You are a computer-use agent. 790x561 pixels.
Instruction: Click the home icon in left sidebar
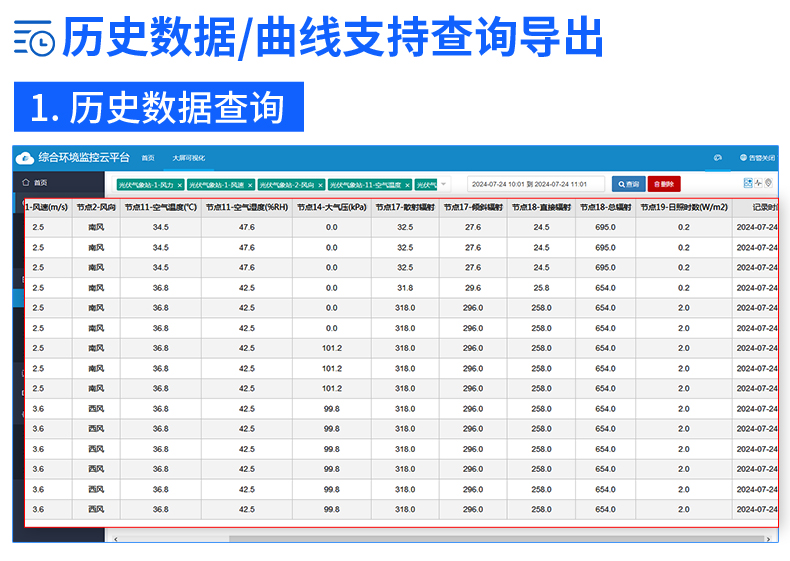(x=26, y=183)
